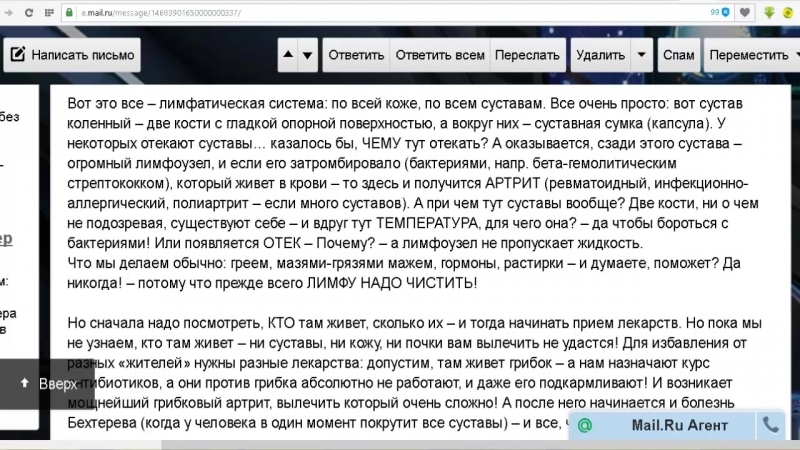Screen dimensions: 800x450
Task: Mark the message as Спам
Action: pos(679,55)
